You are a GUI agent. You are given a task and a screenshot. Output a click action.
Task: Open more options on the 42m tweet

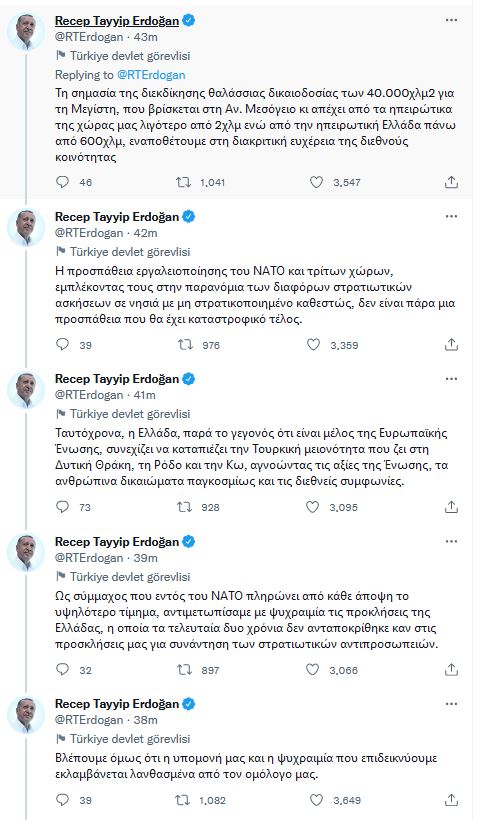tap(451, 216)
